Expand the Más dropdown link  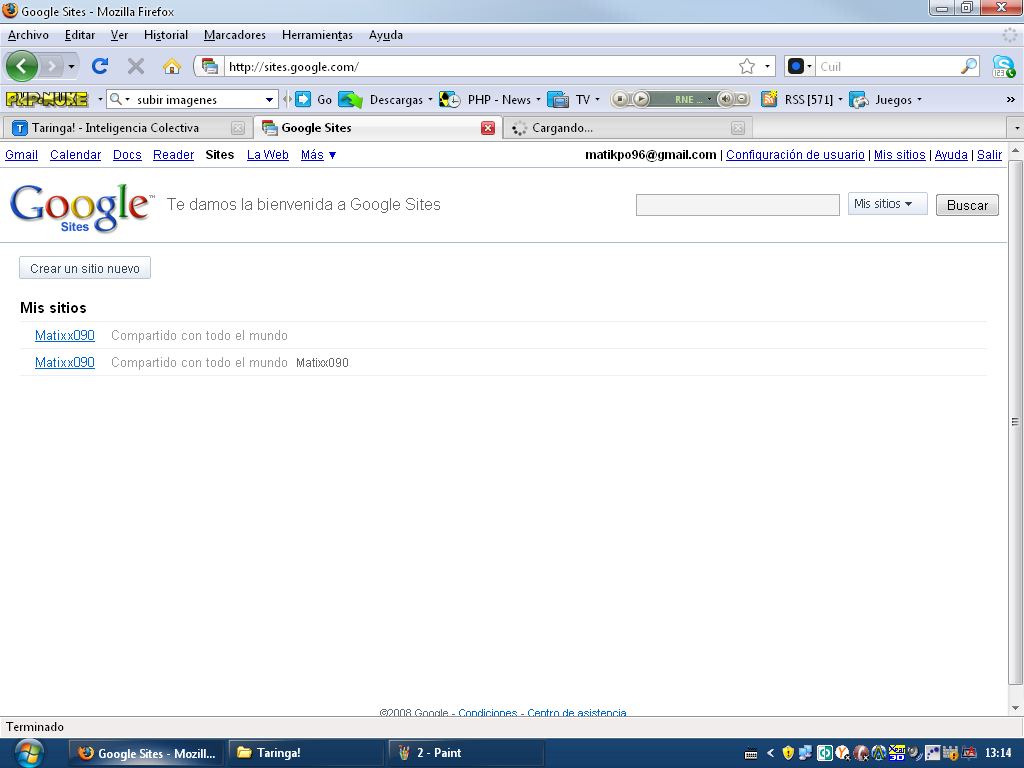[319, 155]
